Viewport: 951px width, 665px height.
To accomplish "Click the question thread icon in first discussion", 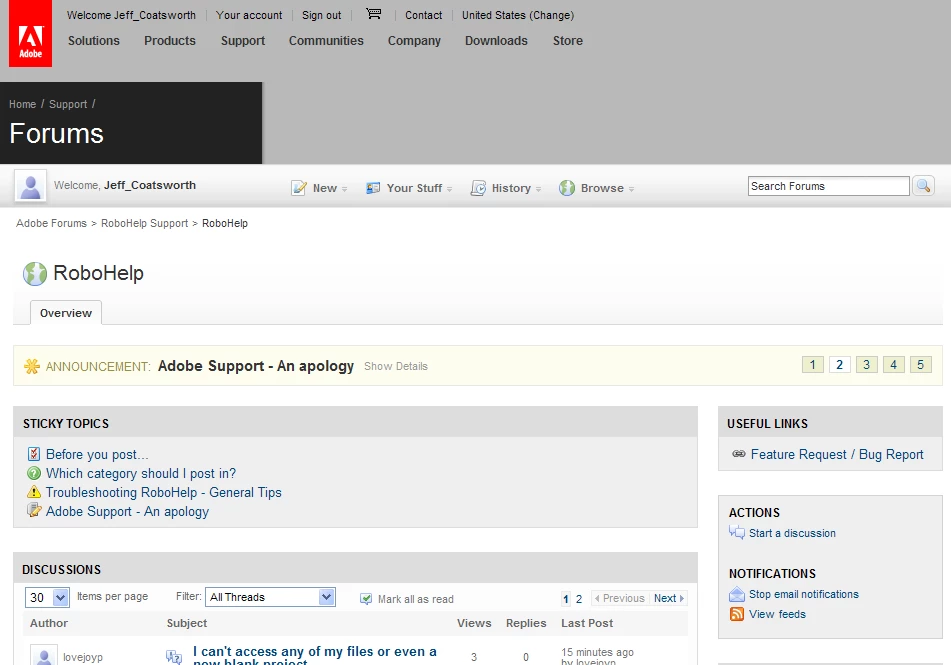I will (174, 657).
